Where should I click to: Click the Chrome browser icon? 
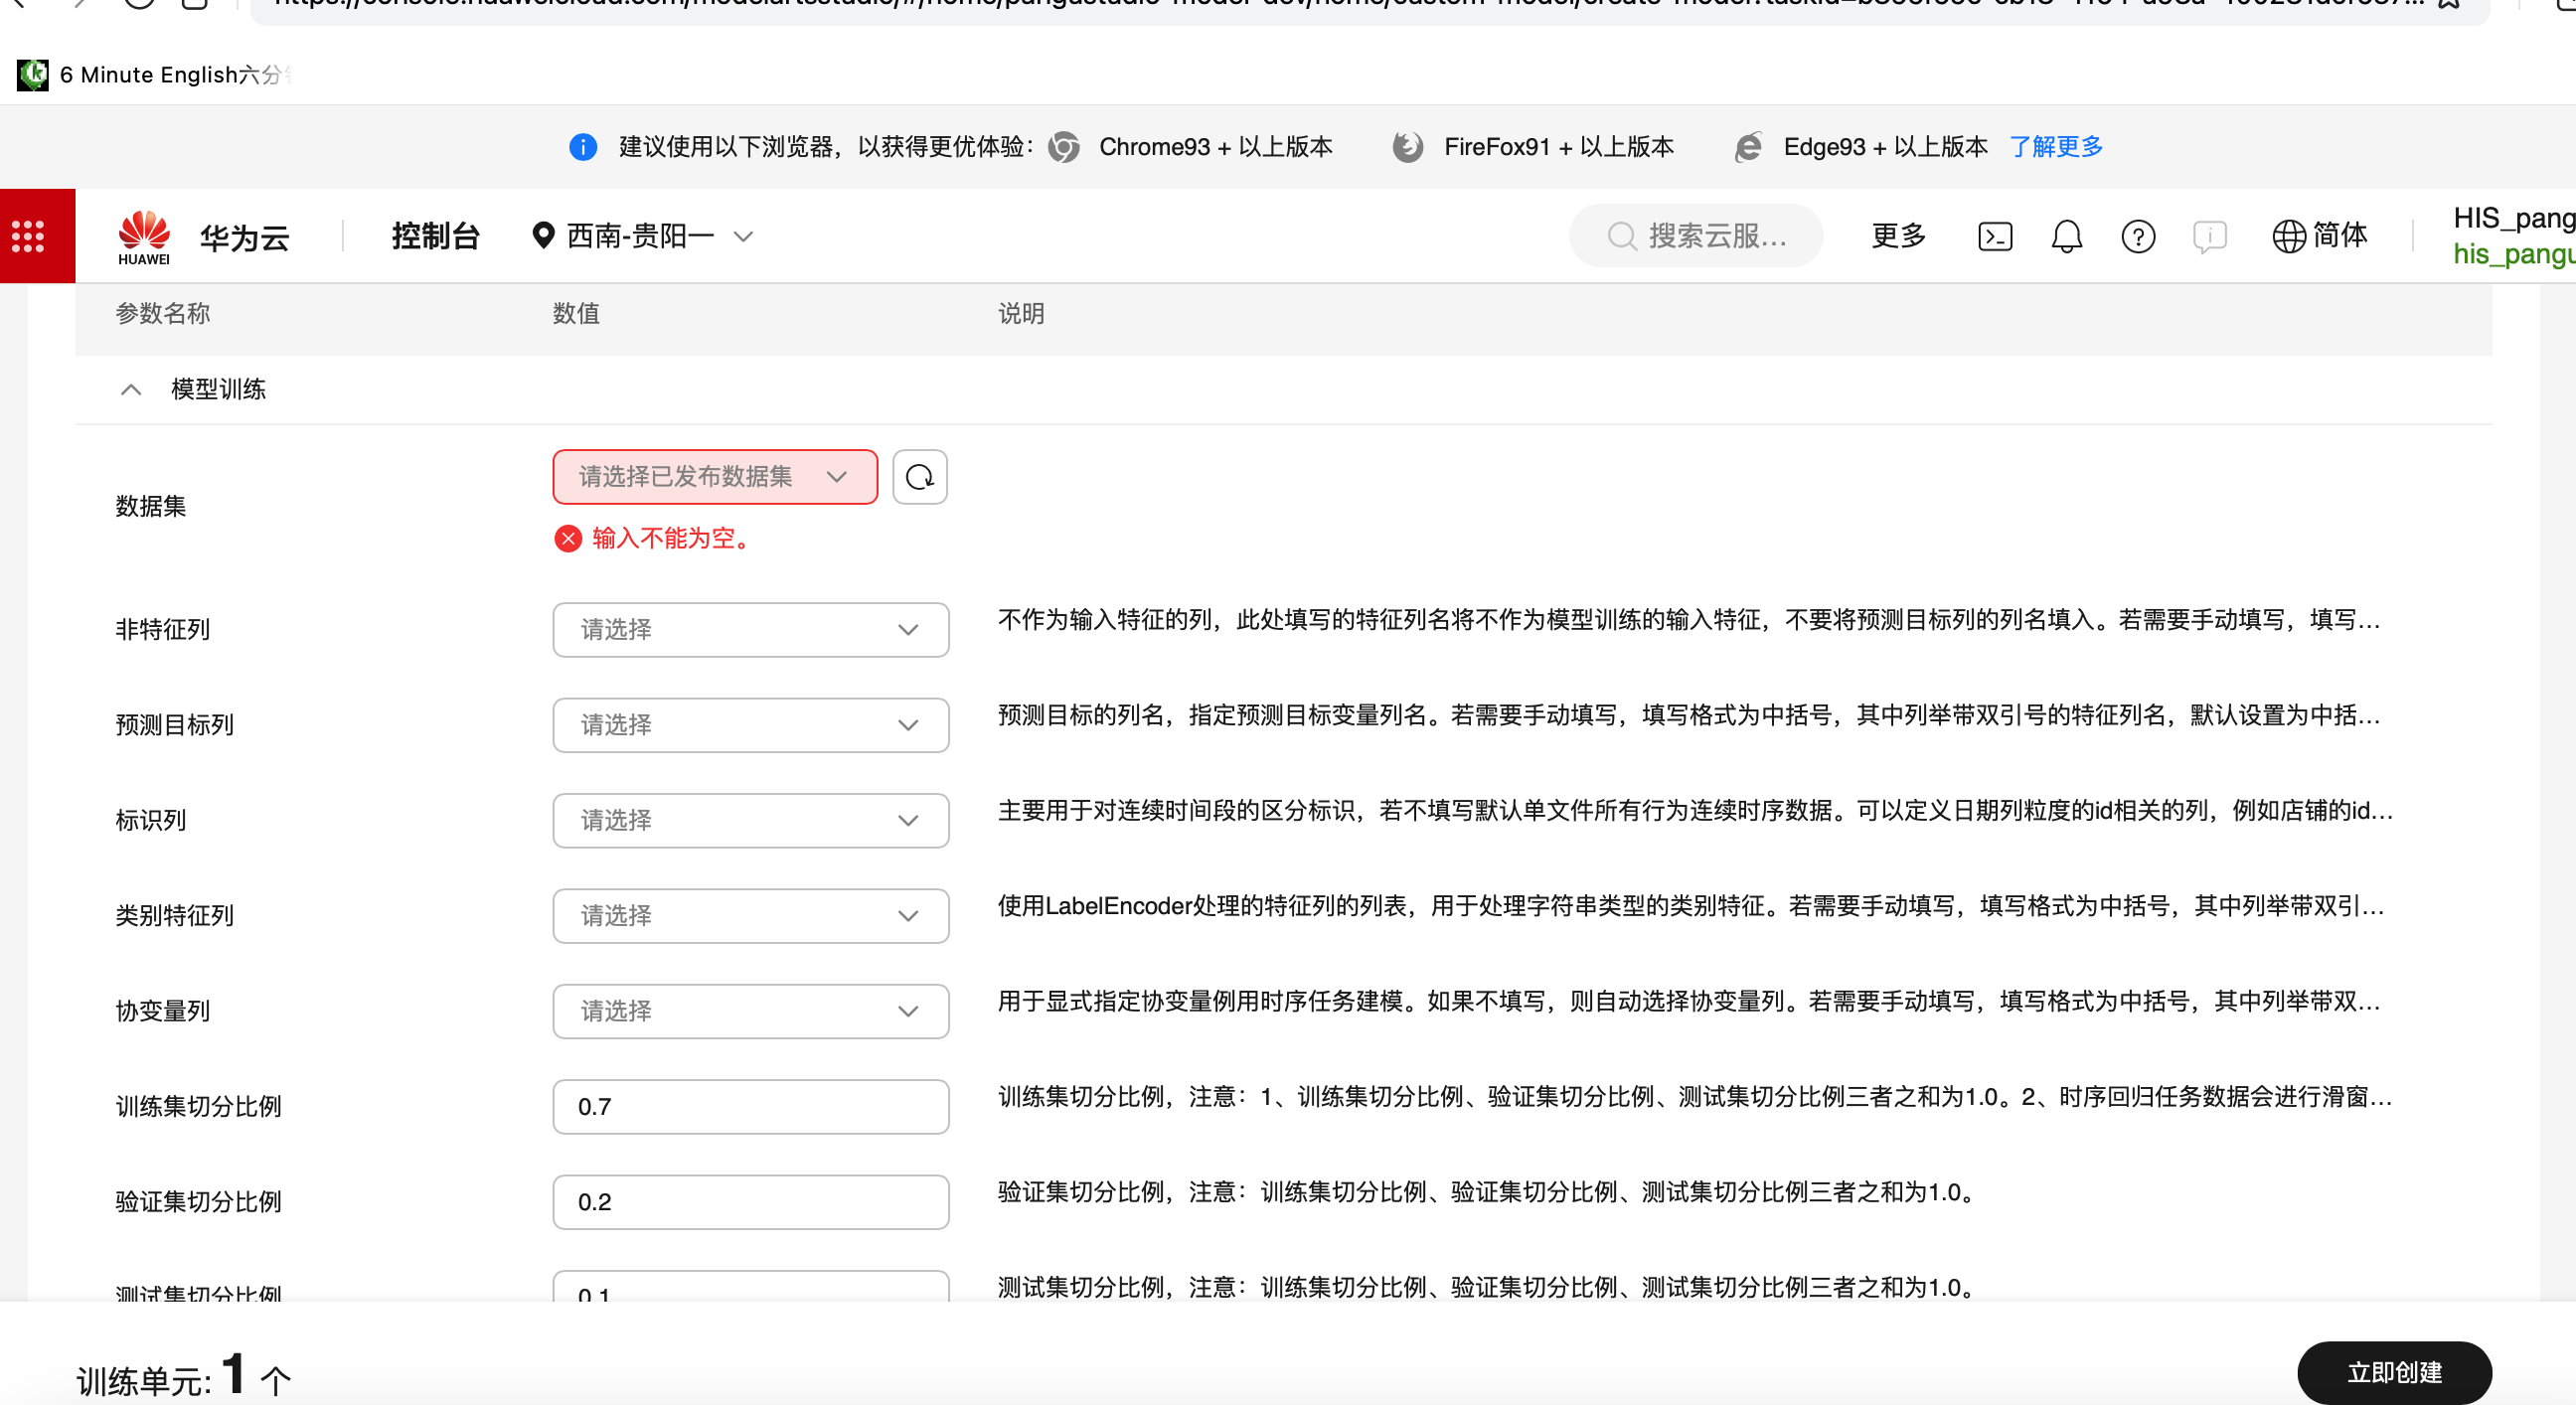pos(1063,147)
